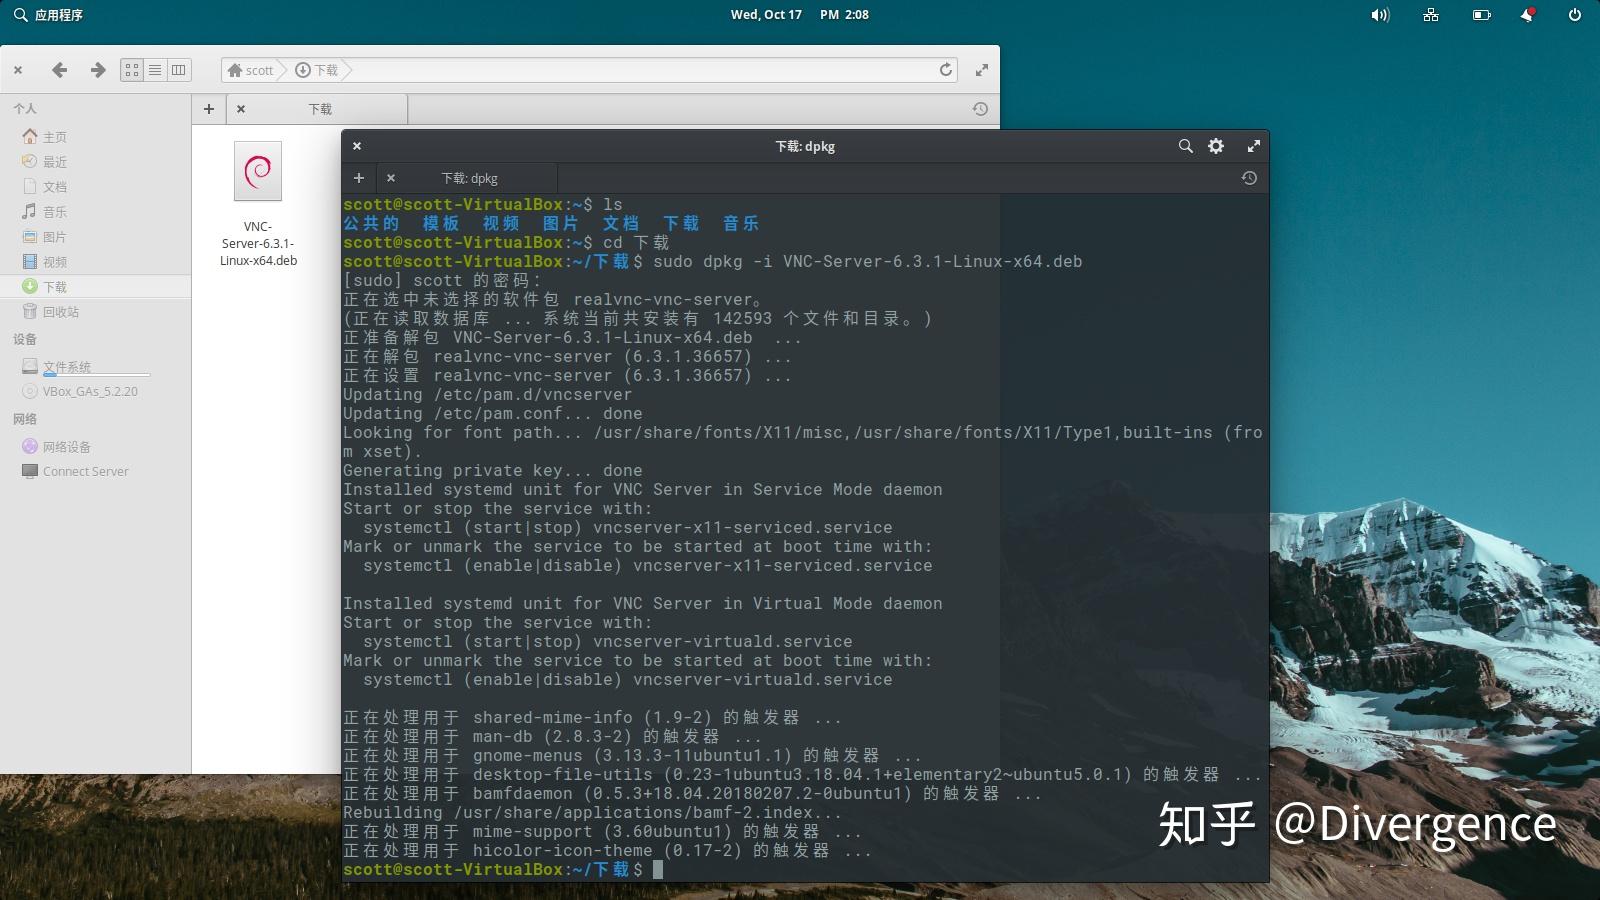Click scott breadcrumb in path bar
Image resolution: width=1600 pixels, height=900 pixels.
(251, 70)
